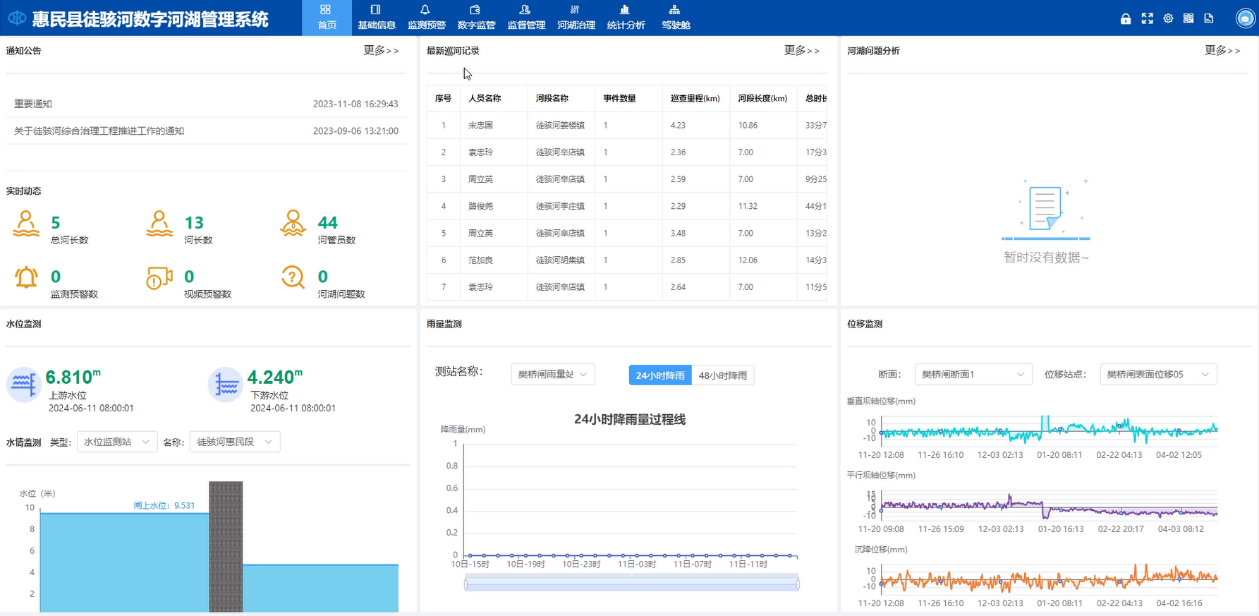Click the 河湖问题数 magnifier icon
The image size is (1259, 616).
[x=293, y=277]
